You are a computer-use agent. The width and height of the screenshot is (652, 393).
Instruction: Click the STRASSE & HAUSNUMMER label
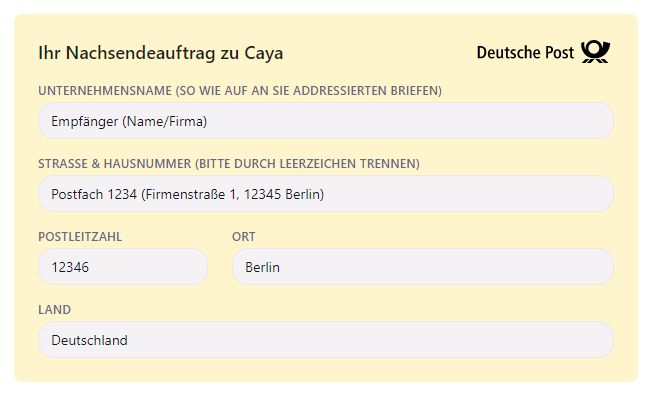pyautogui.click(x=115, y=164)
